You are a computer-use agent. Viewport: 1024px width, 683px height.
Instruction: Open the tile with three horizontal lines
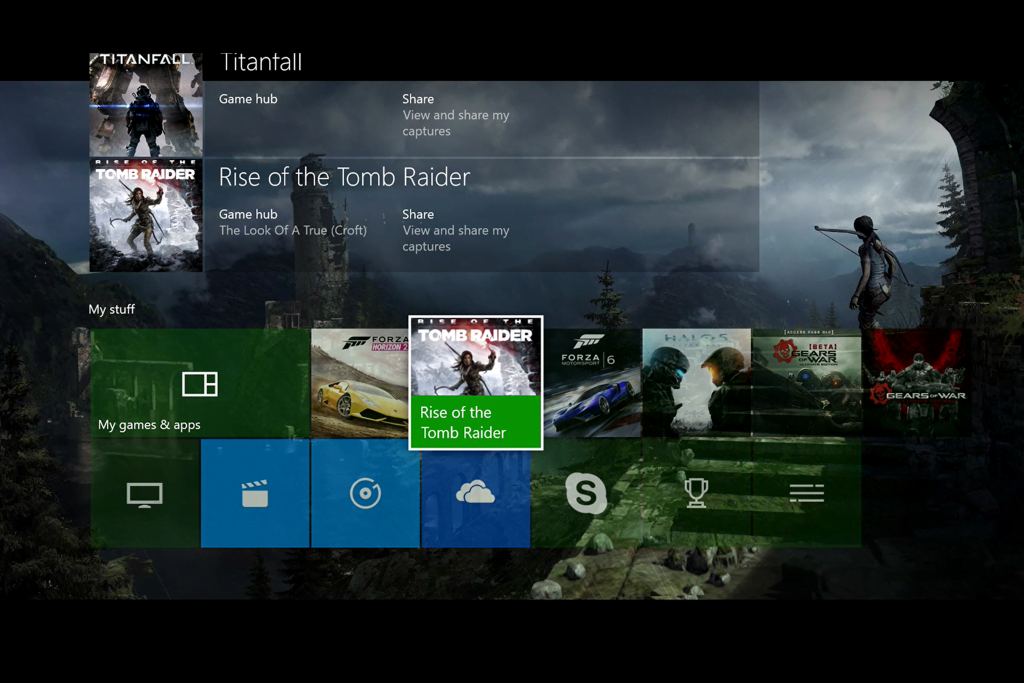click(x=807, y=493)
